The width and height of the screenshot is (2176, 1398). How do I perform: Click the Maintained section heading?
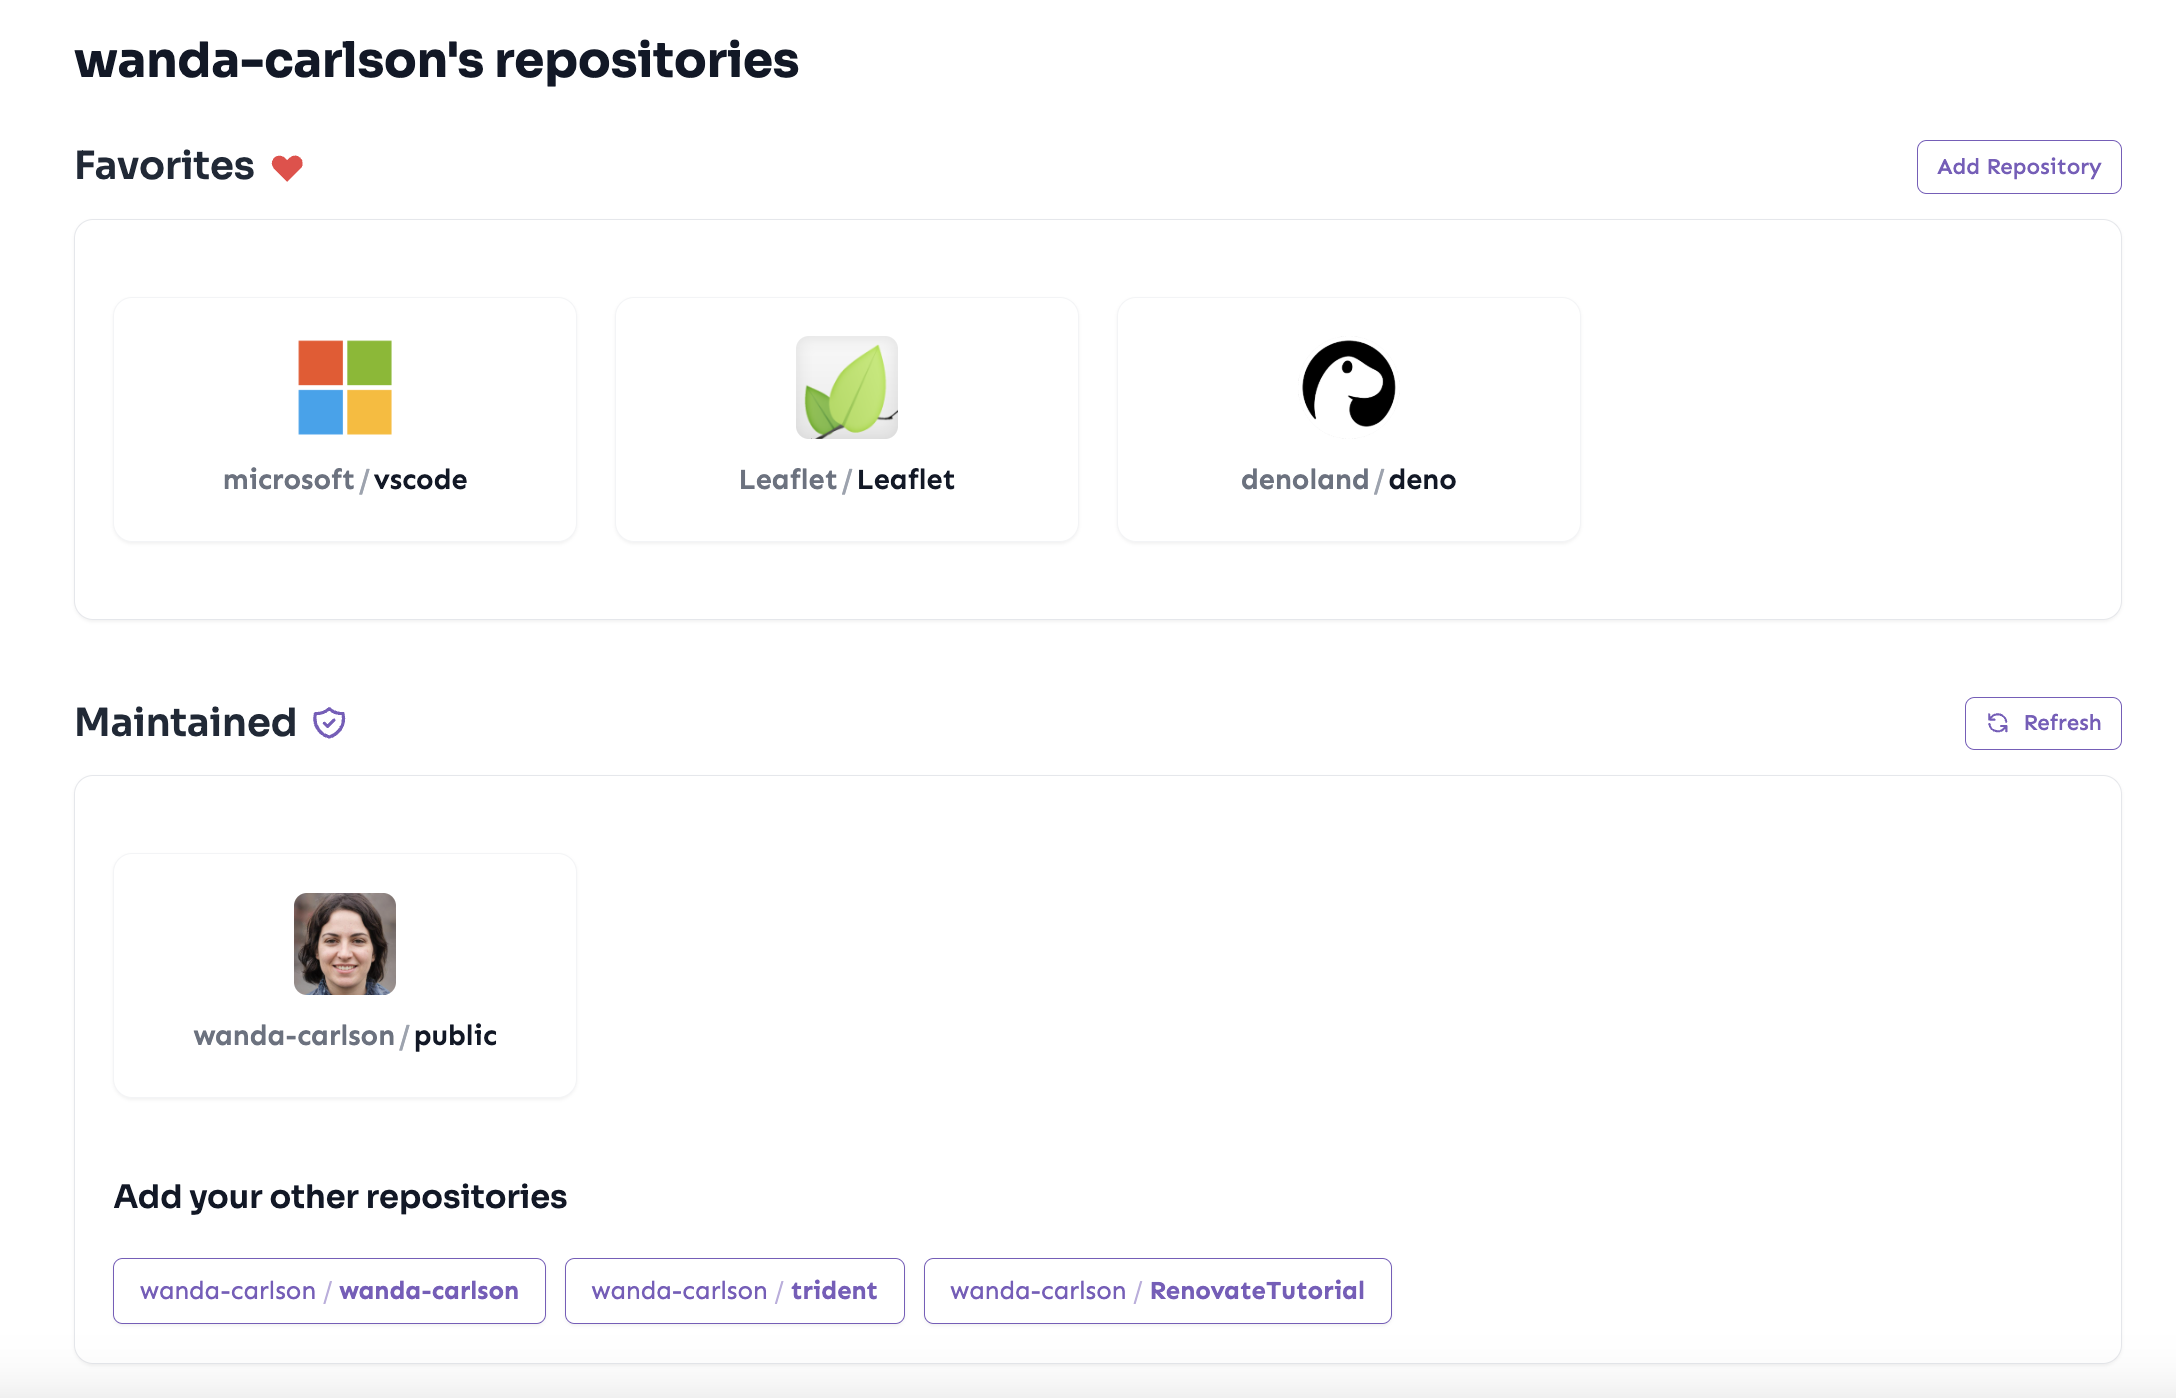pyautogui.click(x=186, y=722)
